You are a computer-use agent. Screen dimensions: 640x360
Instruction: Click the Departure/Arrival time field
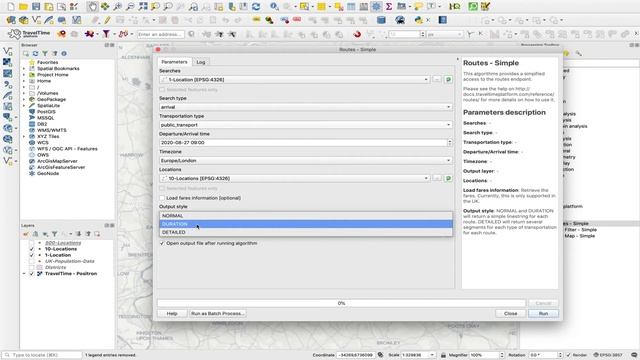(303, 143)
